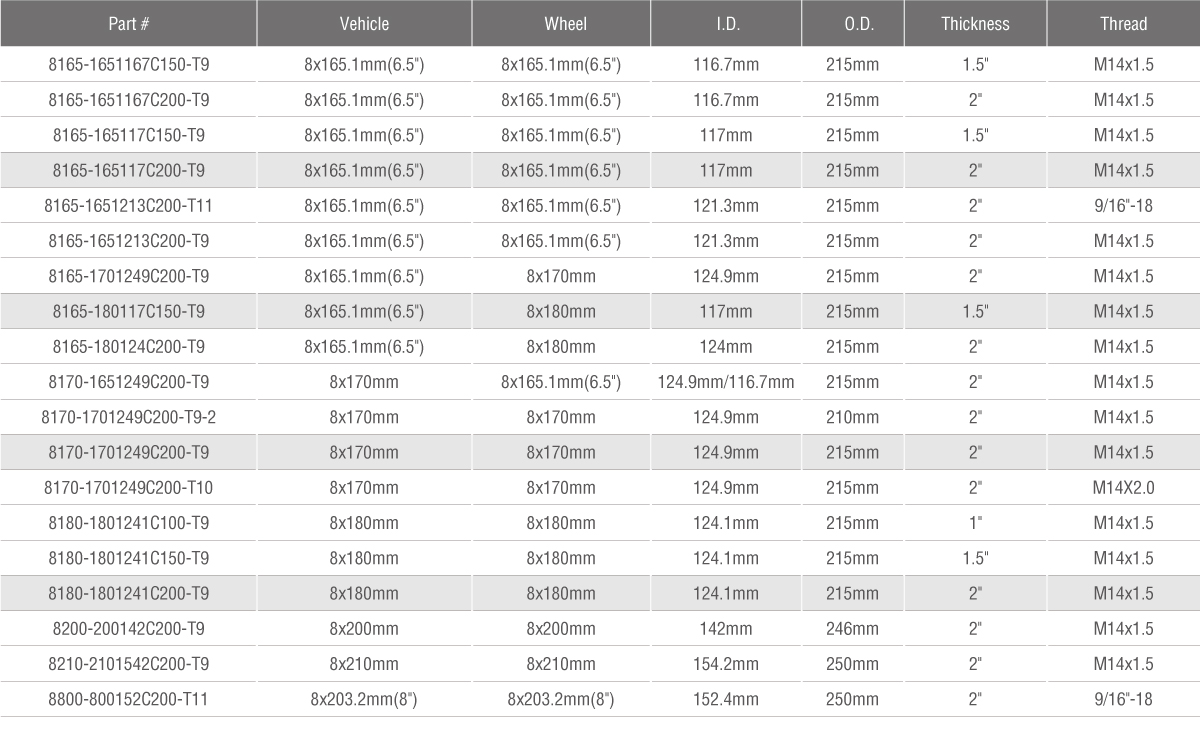Click the 8x203.2mm(8") Vehicle cell
Screen dimensions: 1200x734
point(364,700)
